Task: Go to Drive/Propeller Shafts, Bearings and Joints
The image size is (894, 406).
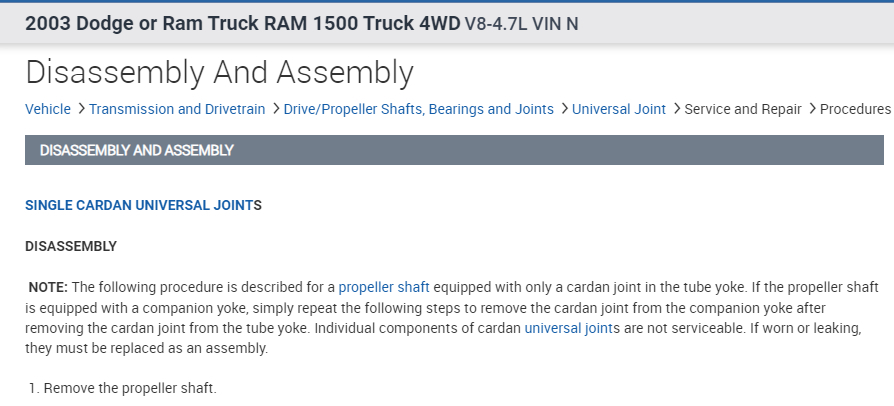Action: 418,109
